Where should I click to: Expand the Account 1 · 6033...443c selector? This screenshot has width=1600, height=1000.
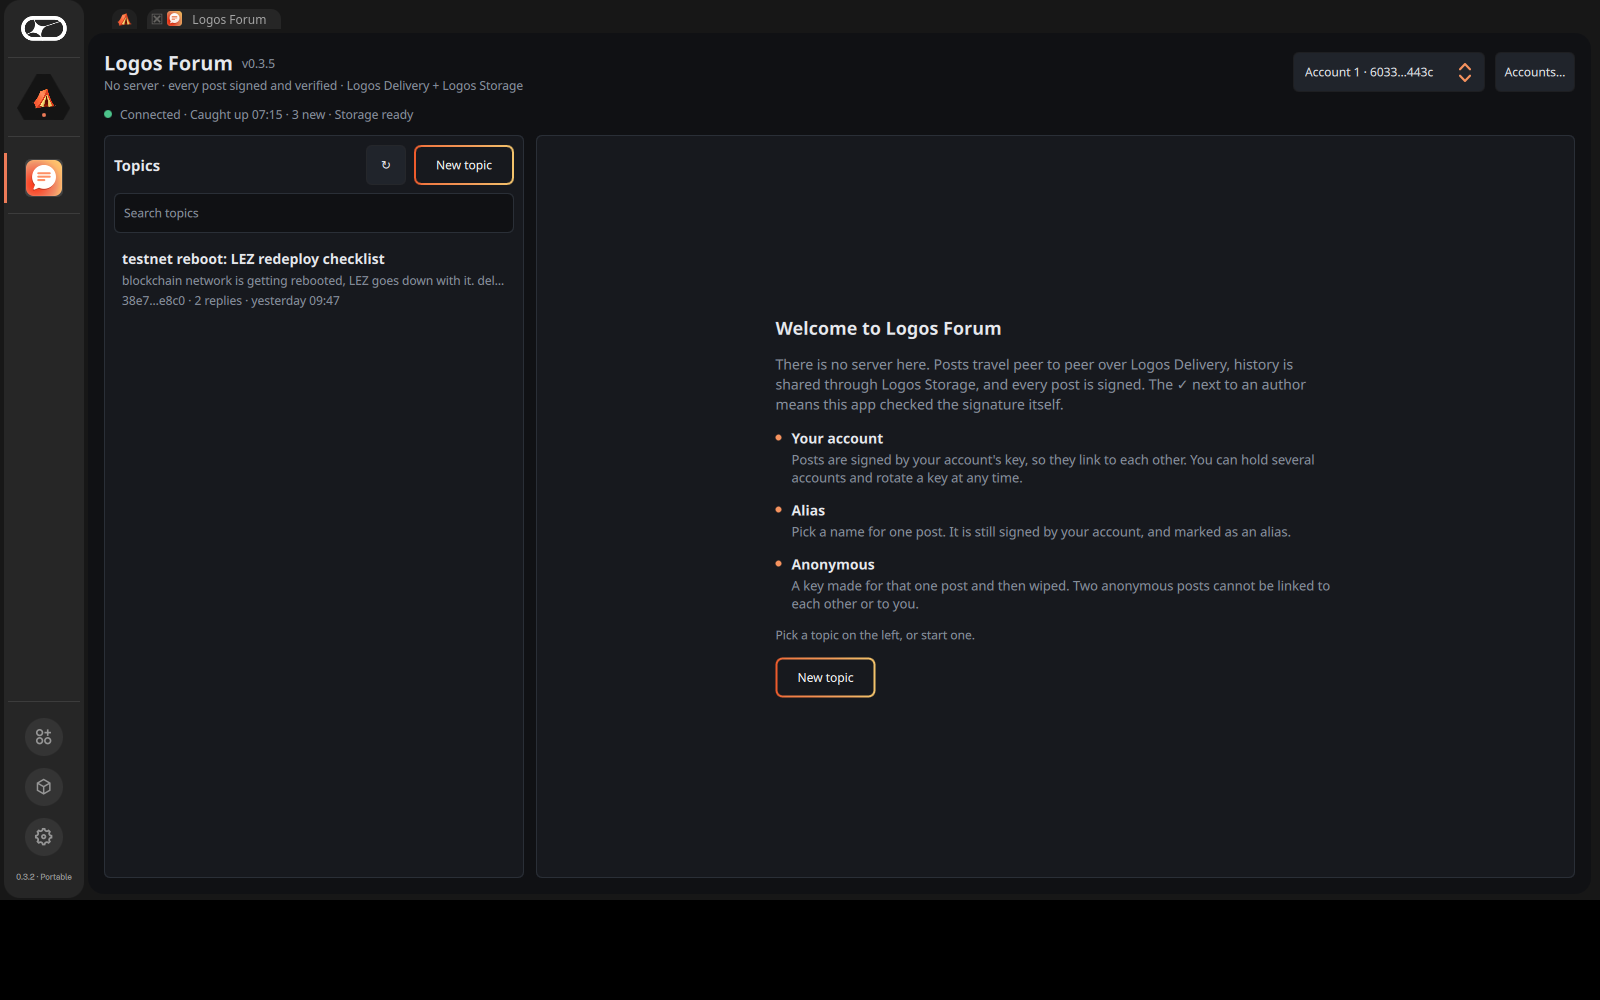1389,72
